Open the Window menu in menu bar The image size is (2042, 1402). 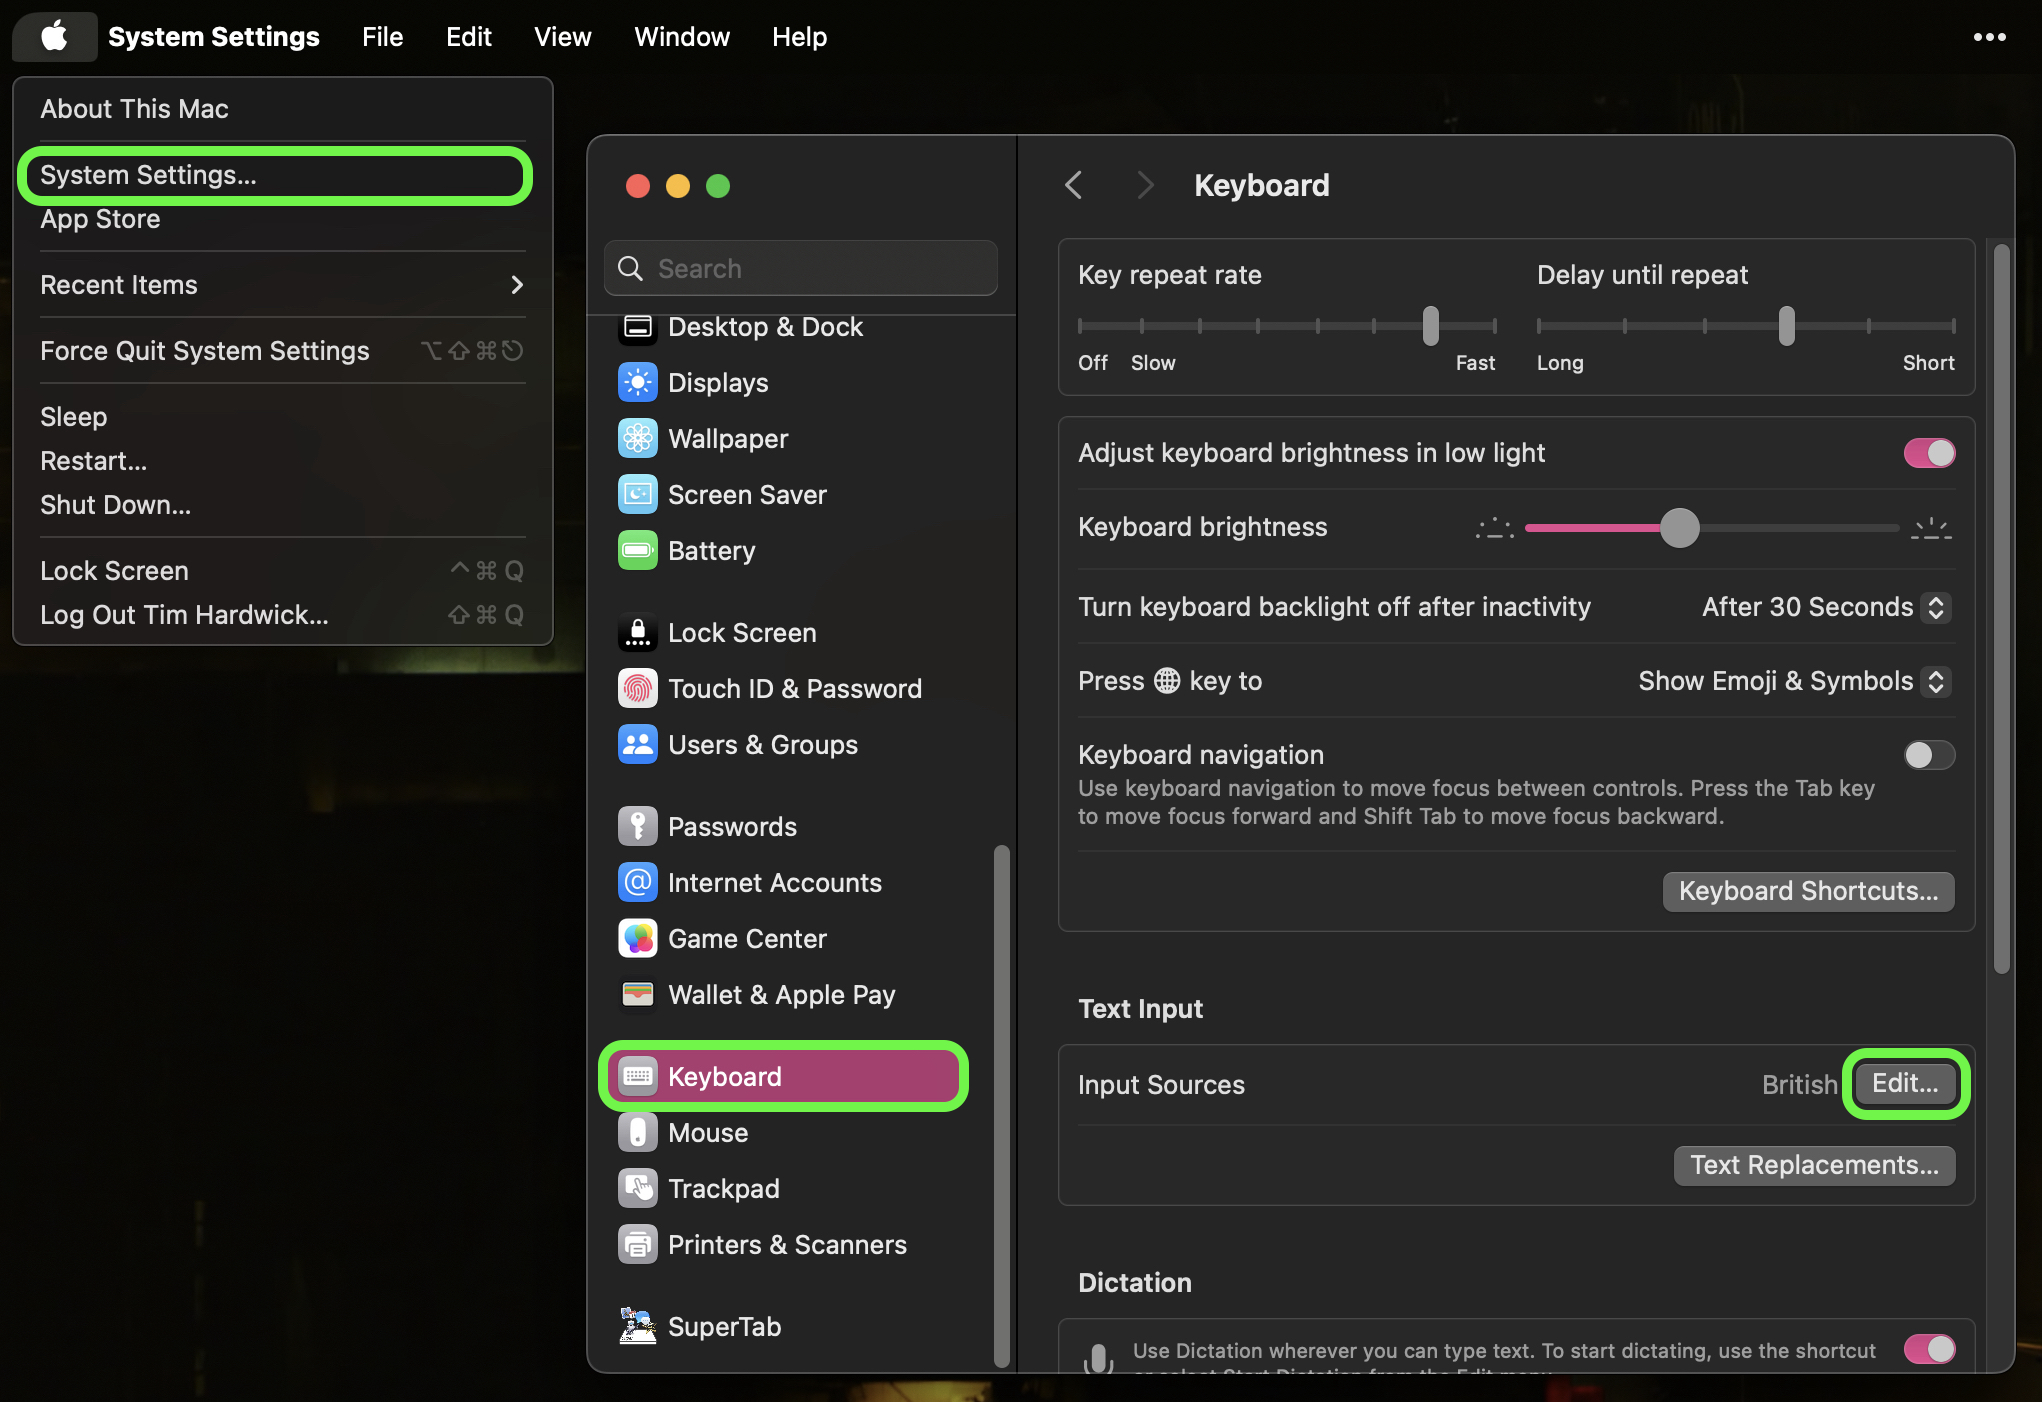pos(682,37)
